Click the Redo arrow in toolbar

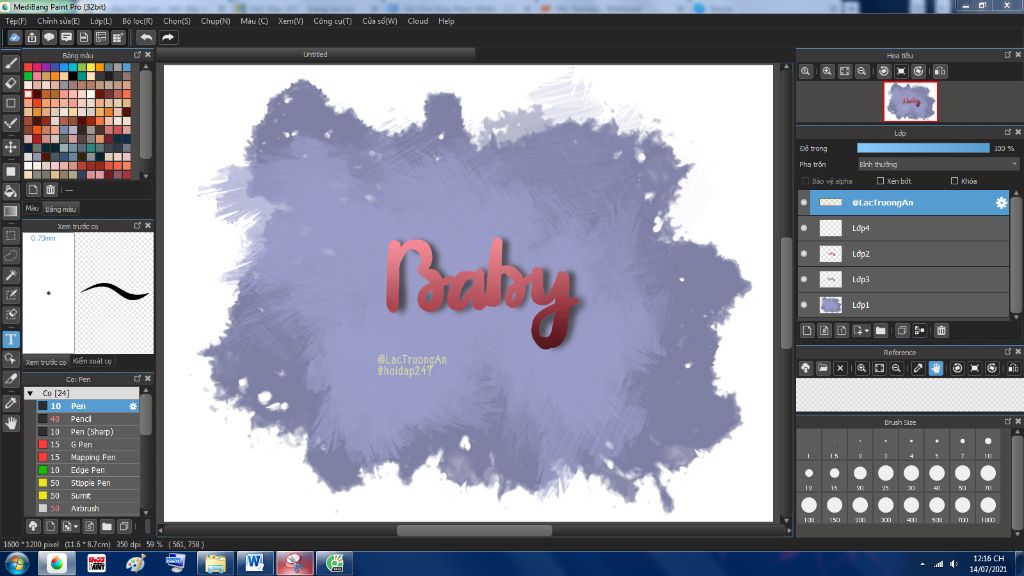(x=168, y=37)
